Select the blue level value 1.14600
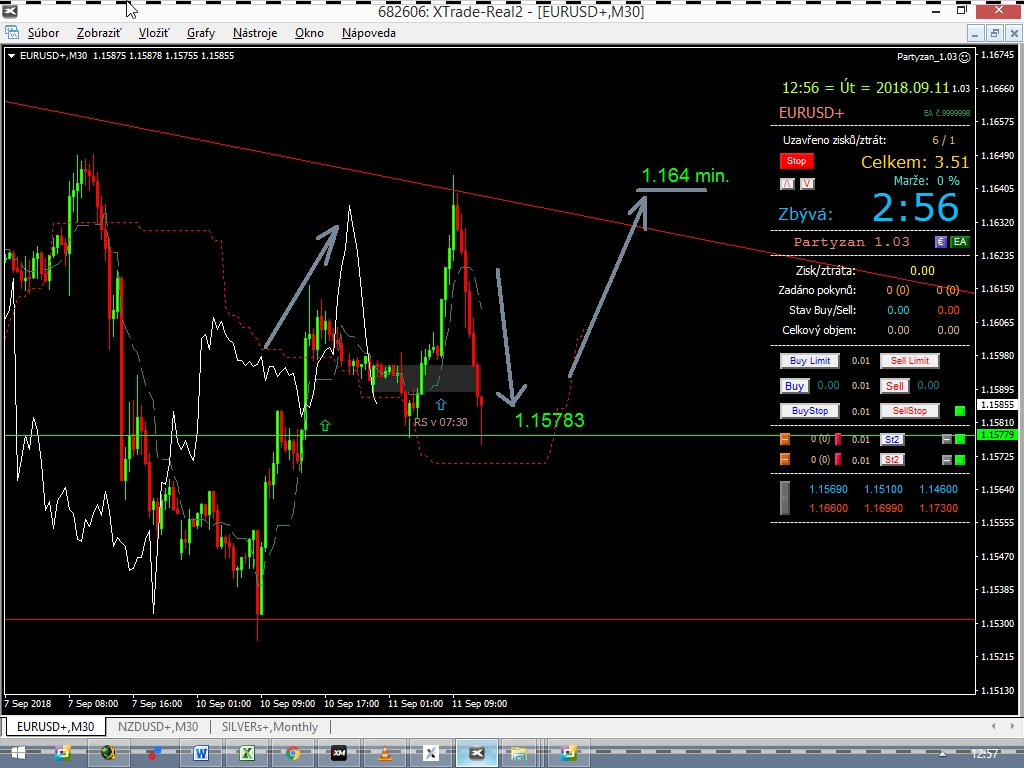Viewport: 1024px width, 768px height. click(x=938, y=489)
